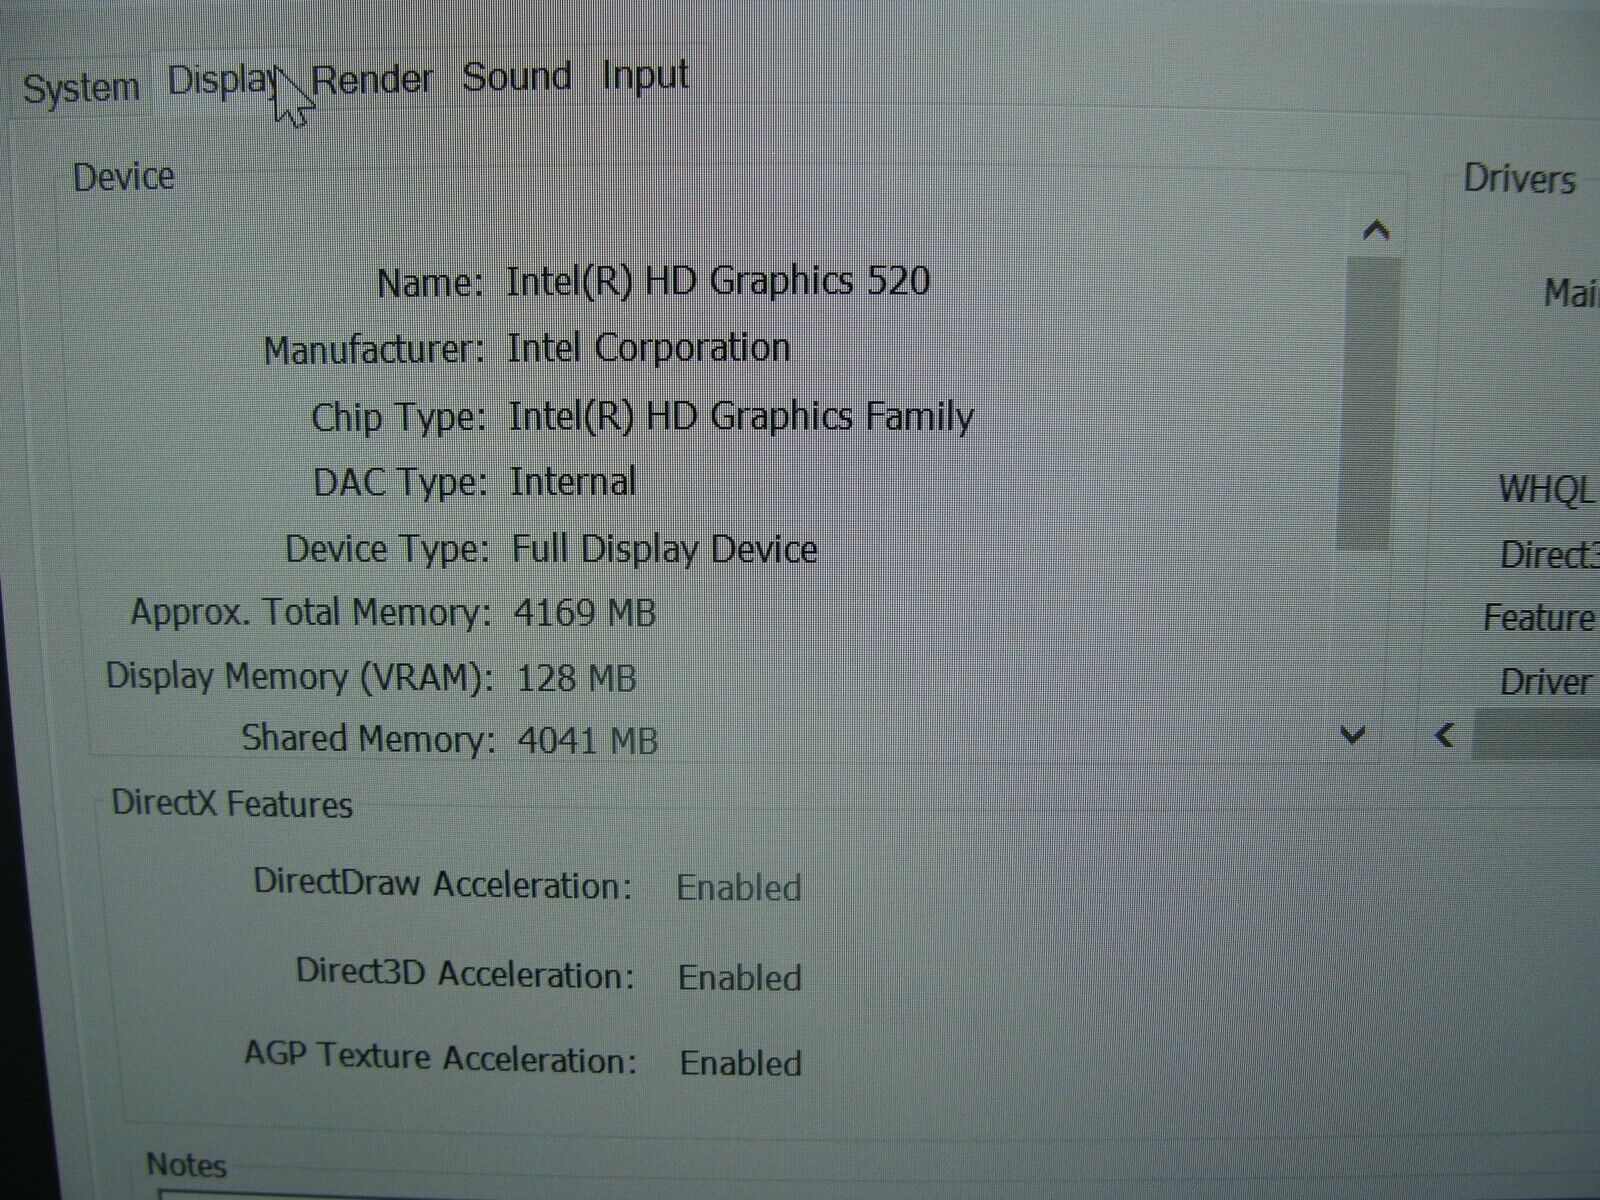Select the text 'Intel(R) HD Graphics 520'
The width and height of the screenshot is (1600, 1200).
(x=718, y=280)
